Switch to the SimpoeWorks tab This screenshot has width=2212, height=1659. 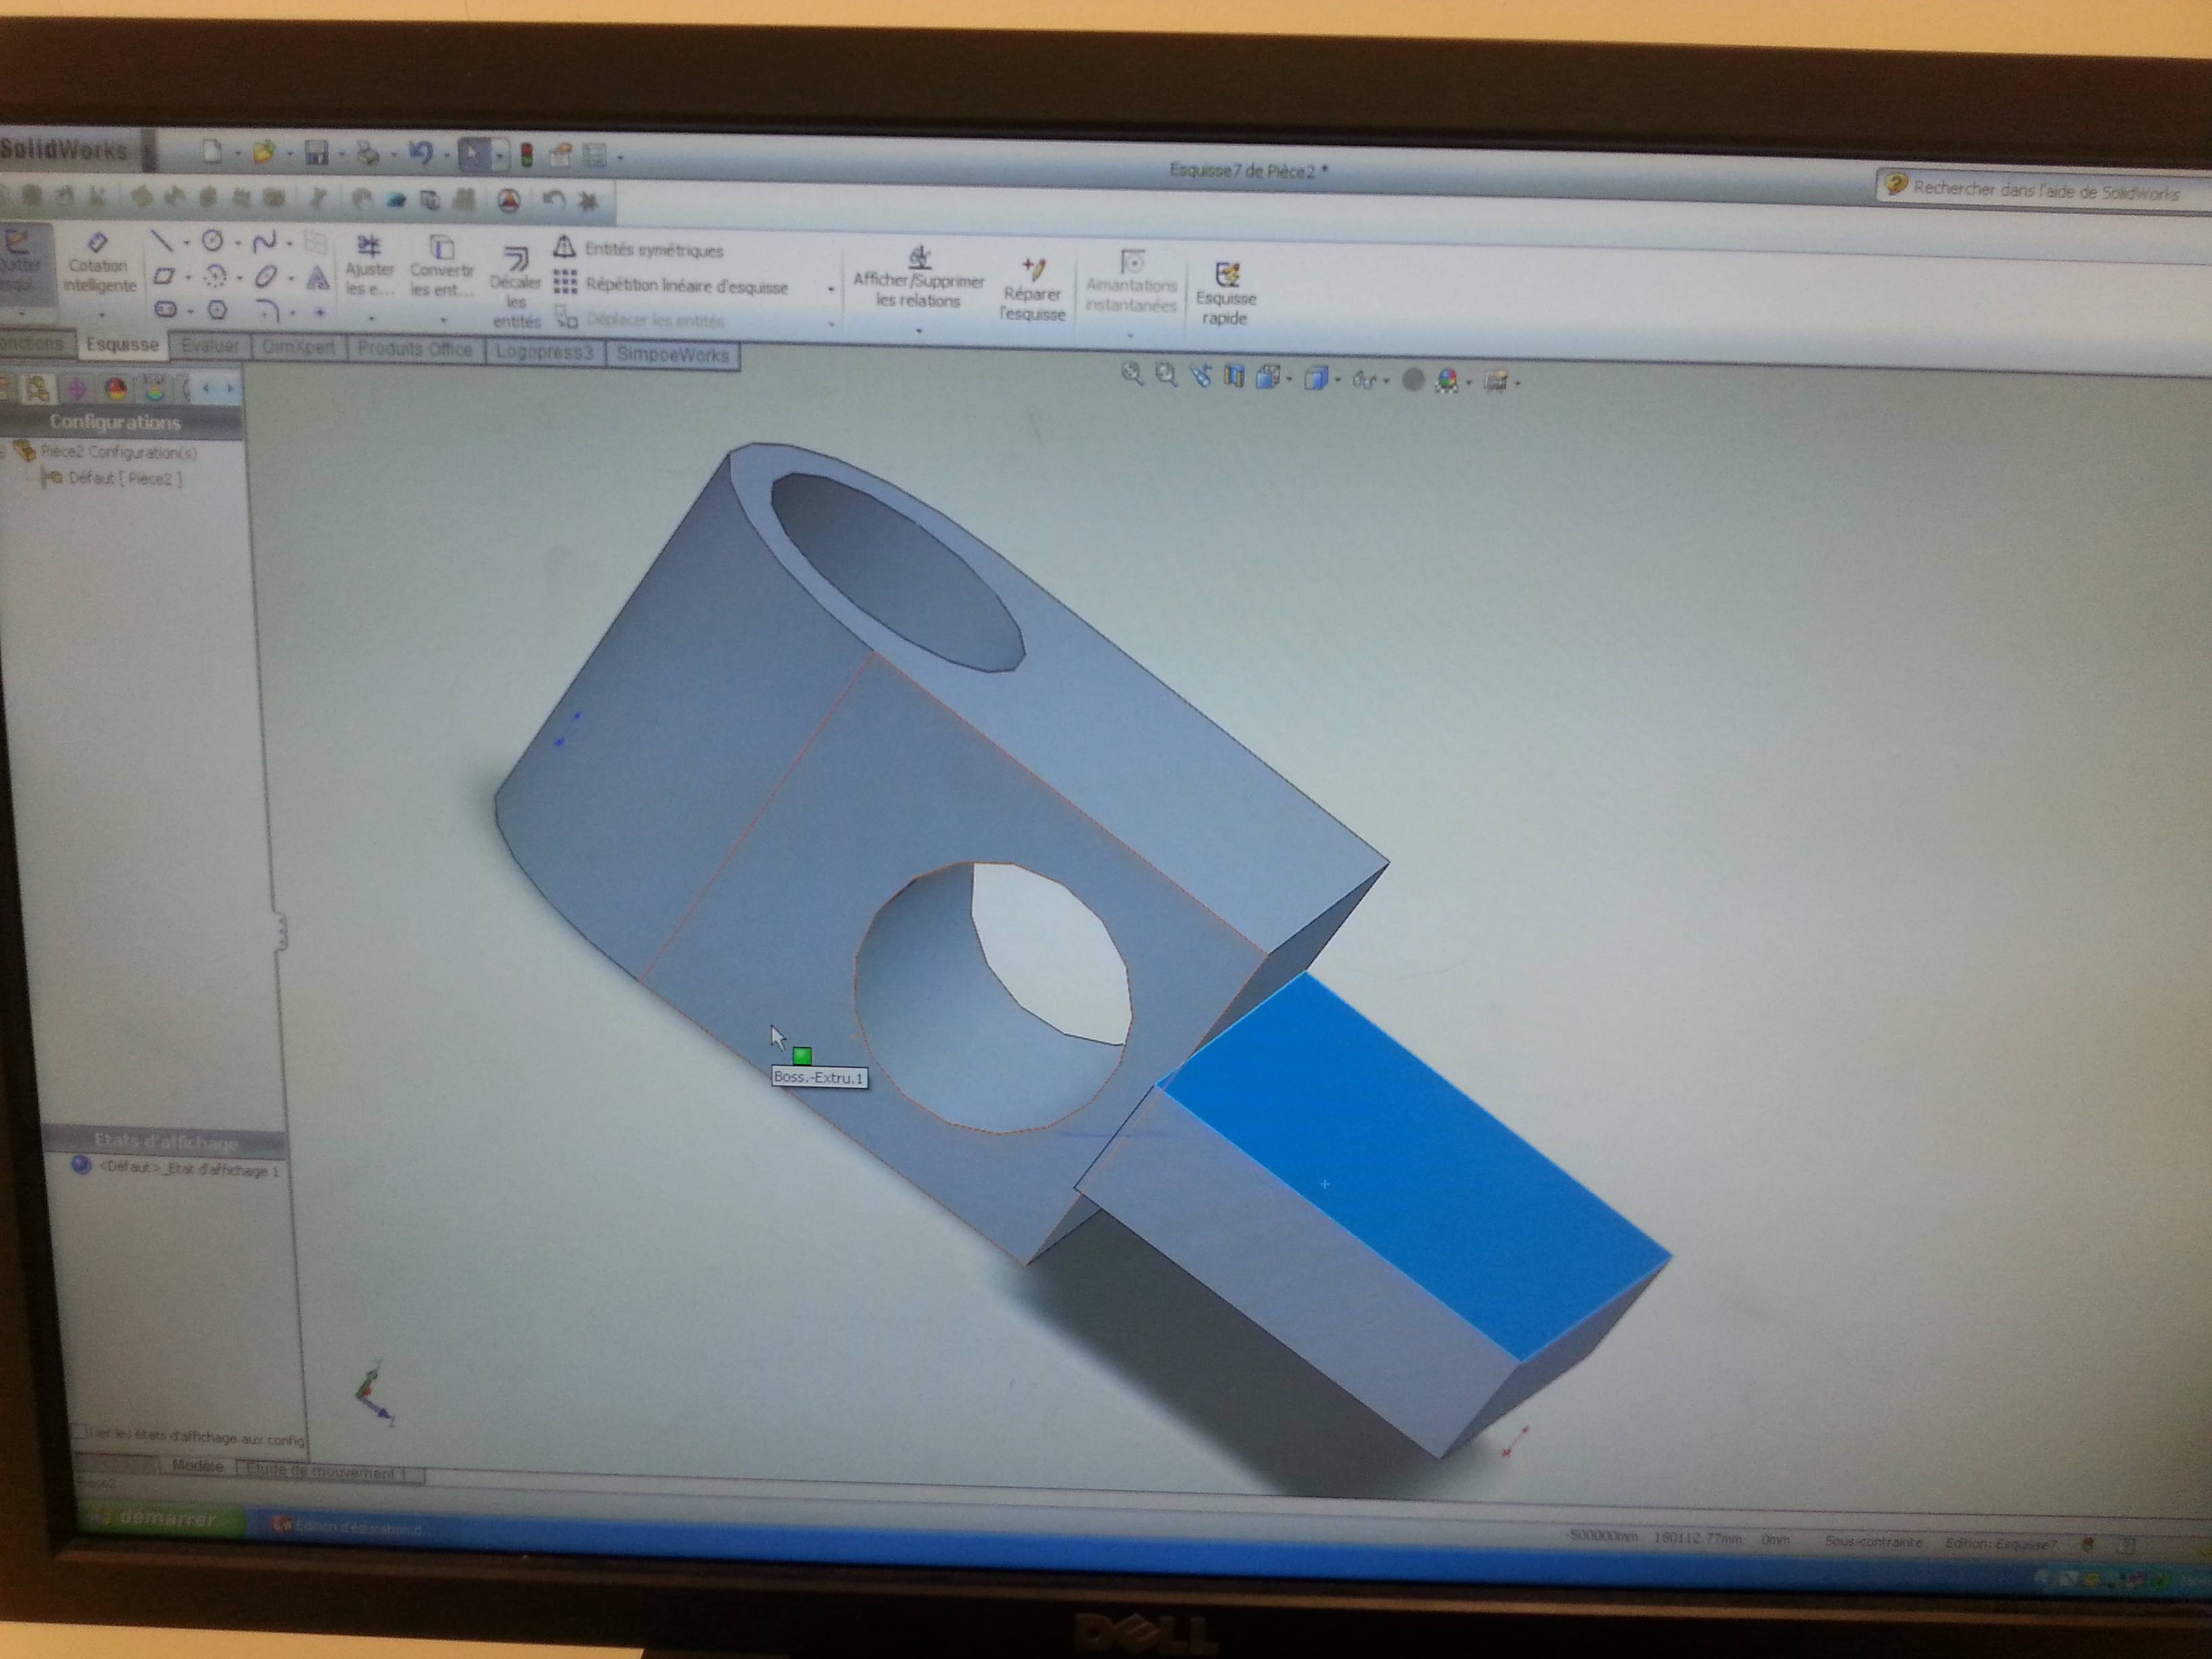coord(672,354)
